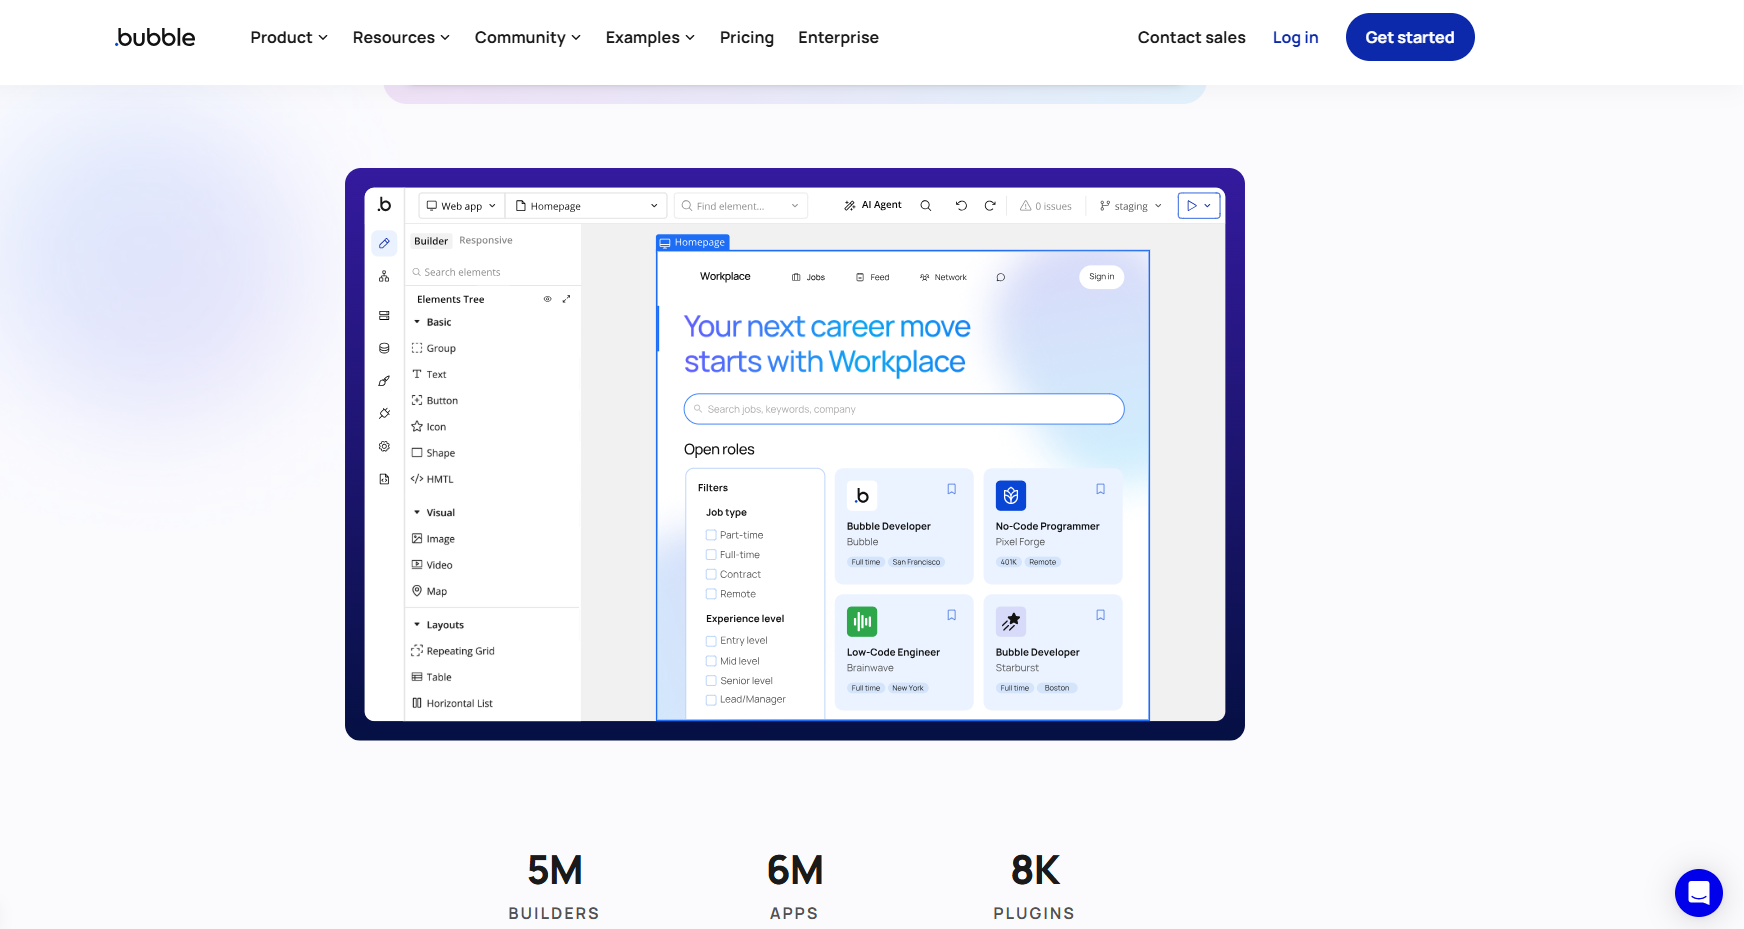Open the Pricing page
This screenshot has height=929, width=1744.
(x=746, y=37)
